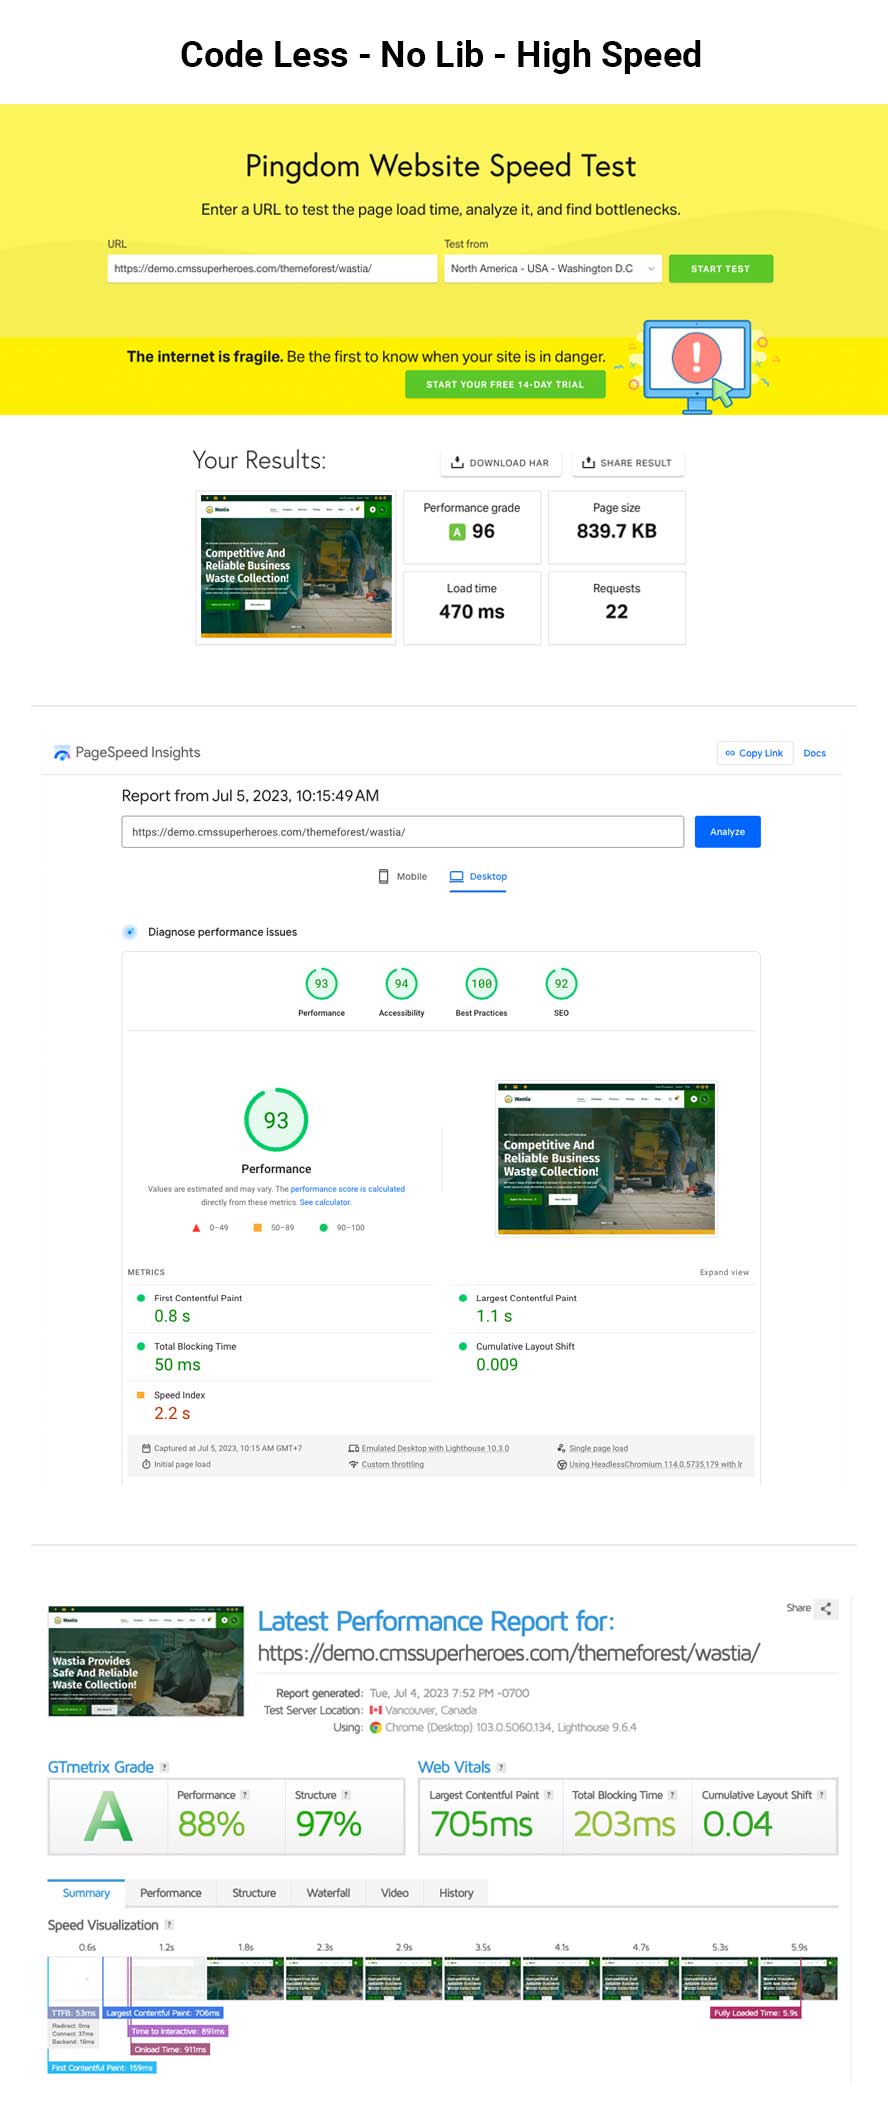This screenshot has height=2108, width=888.
Task: Click the START TEST button
Action: click(720, 268)
